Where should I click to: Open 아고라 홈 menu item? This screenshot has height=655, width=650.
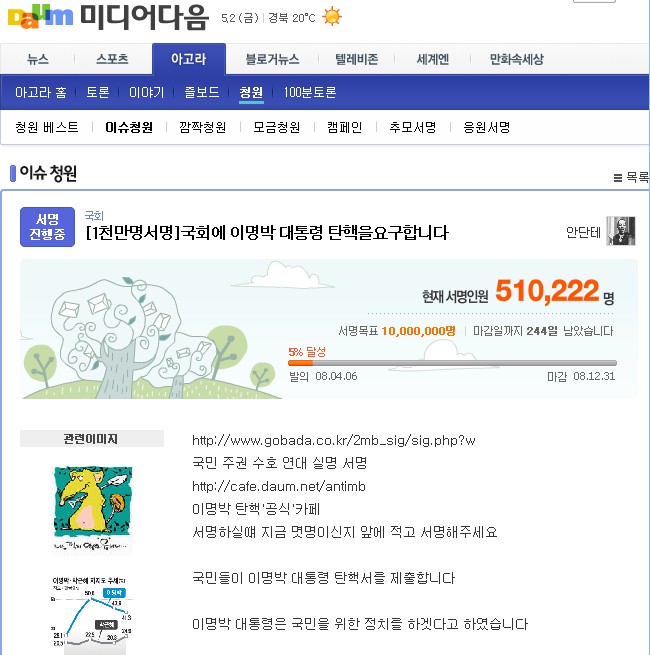41,92
